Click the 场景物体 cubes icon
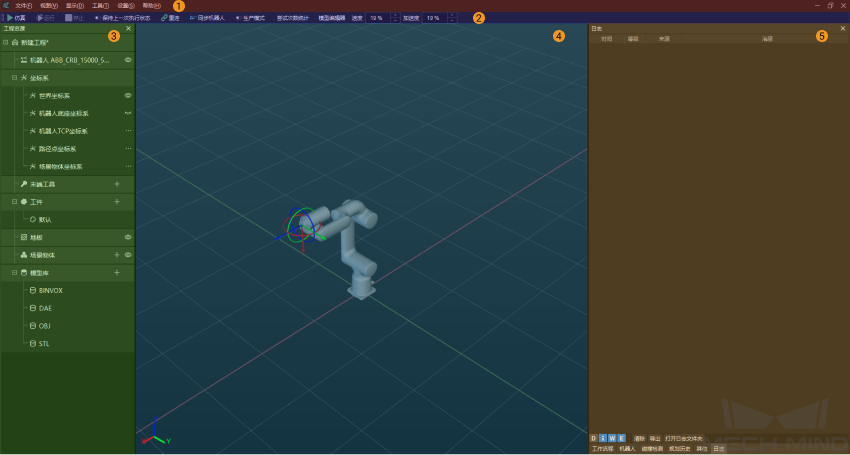This screenshot has height=455, width=850. 24,255
